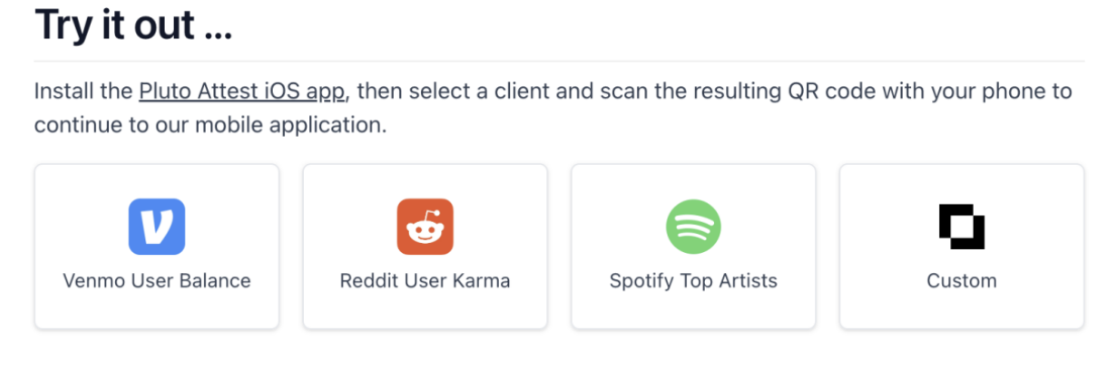This screenshot has height=368, width=1108.
Task: Select the Spotify Top Artists label
Action: [693, 280]
